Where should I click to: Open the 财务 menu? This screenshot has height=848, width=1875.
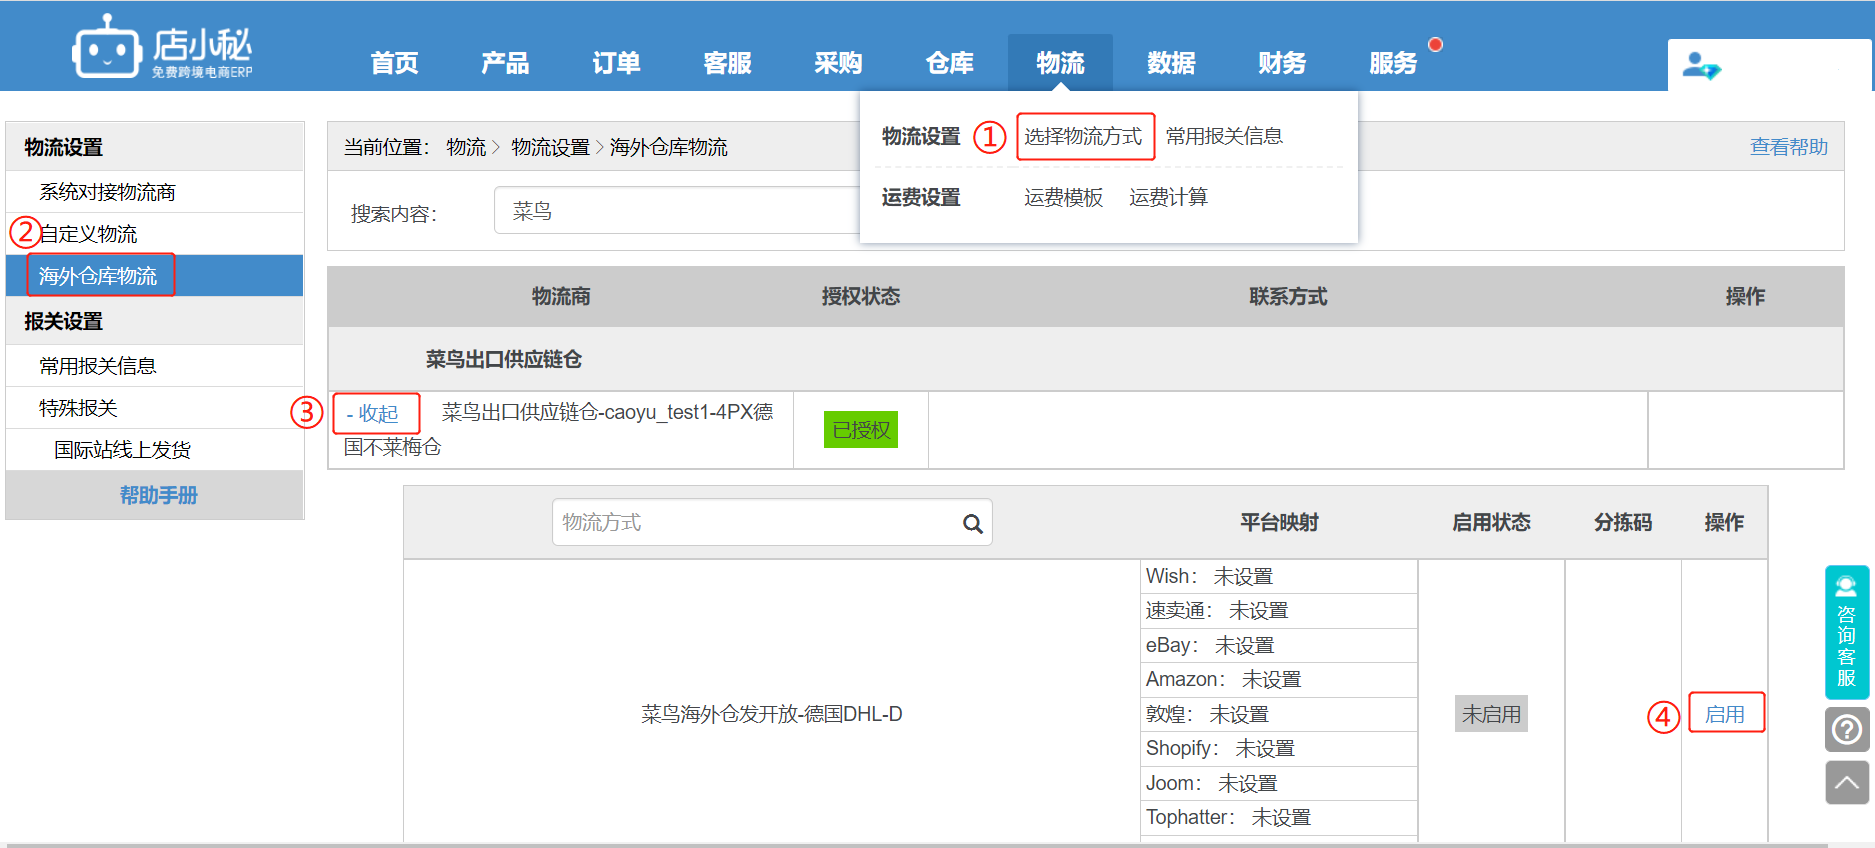pyautogui.click(x=1282, y=63)
